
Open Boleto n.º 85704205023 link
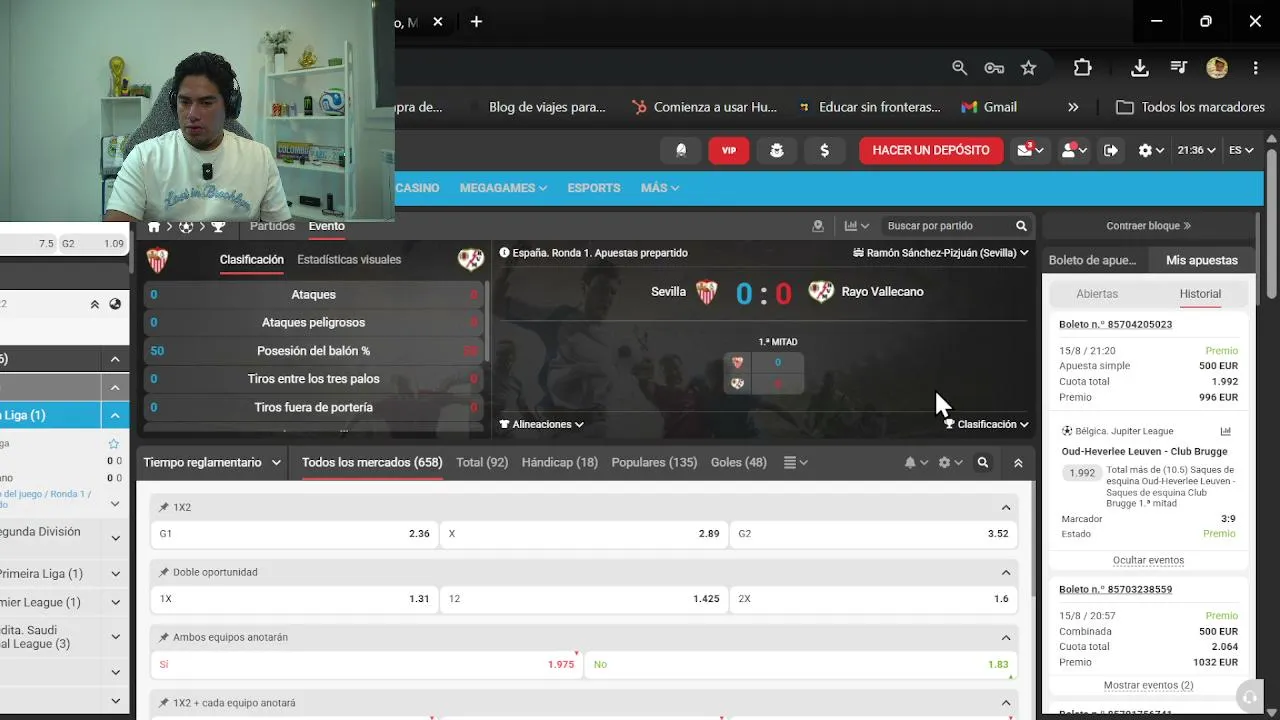1115,324
